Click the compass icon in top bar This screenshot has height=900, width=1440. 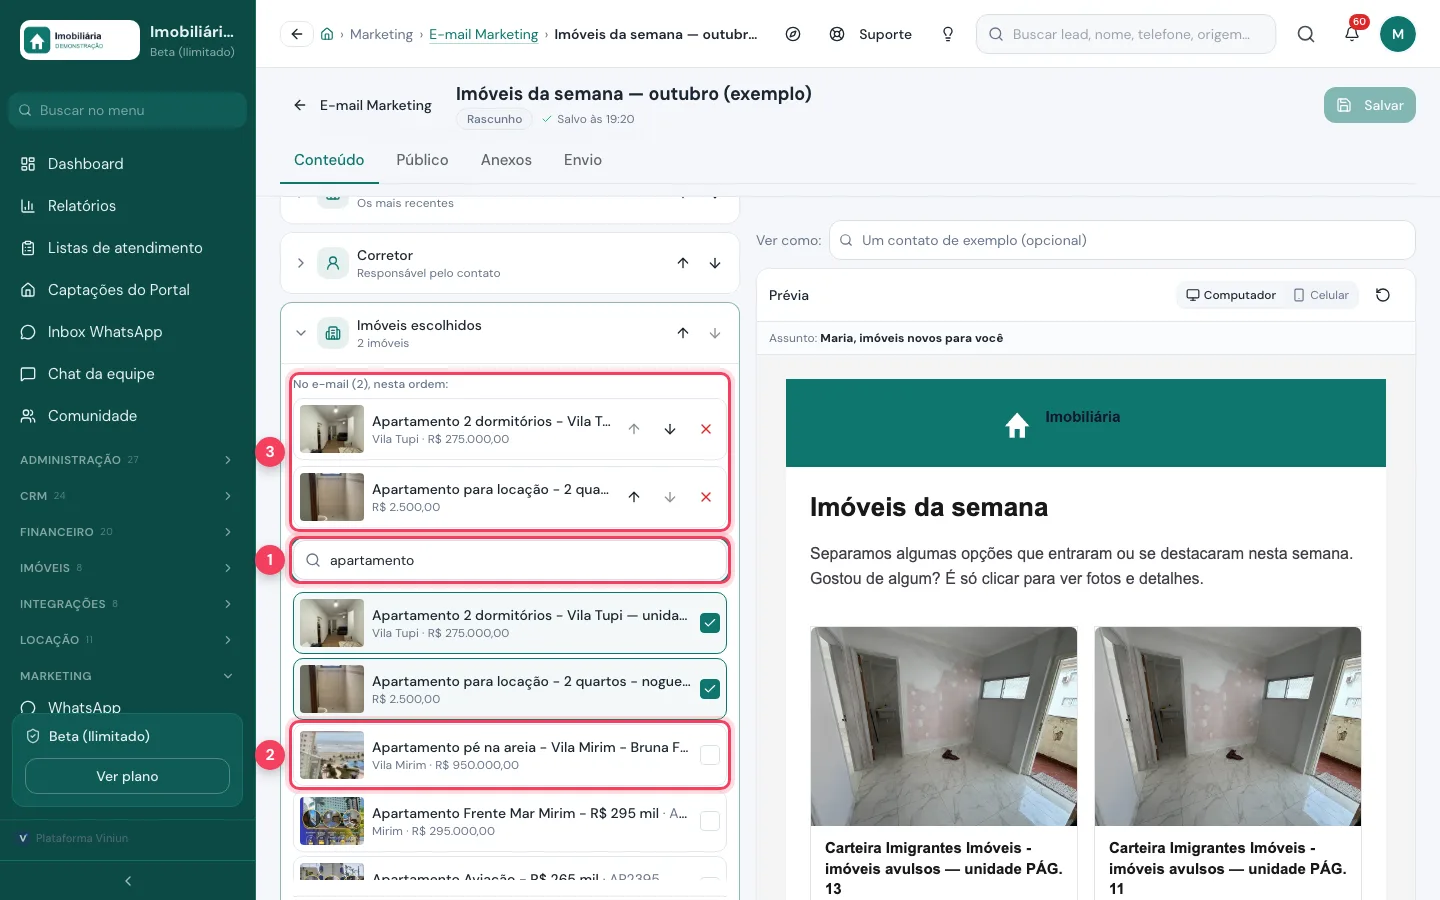click(x=793, y=34)
